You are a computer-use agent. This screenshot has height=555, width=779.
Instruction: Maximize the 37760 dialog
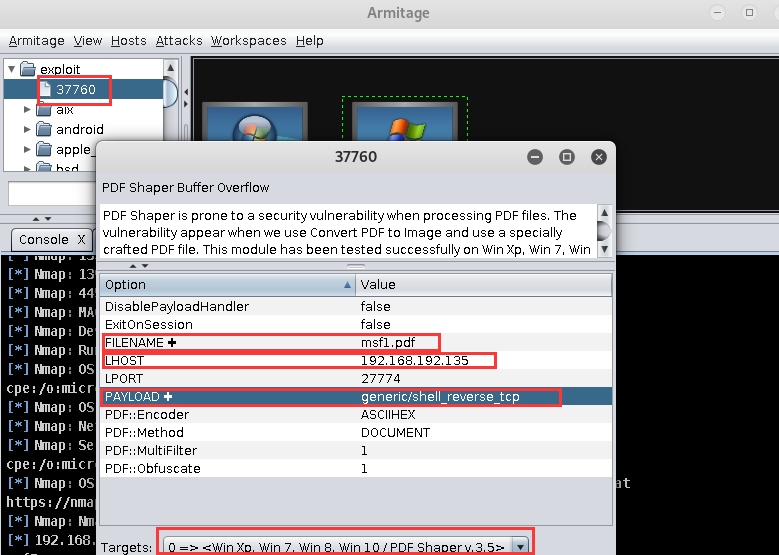tap(567, 158)
